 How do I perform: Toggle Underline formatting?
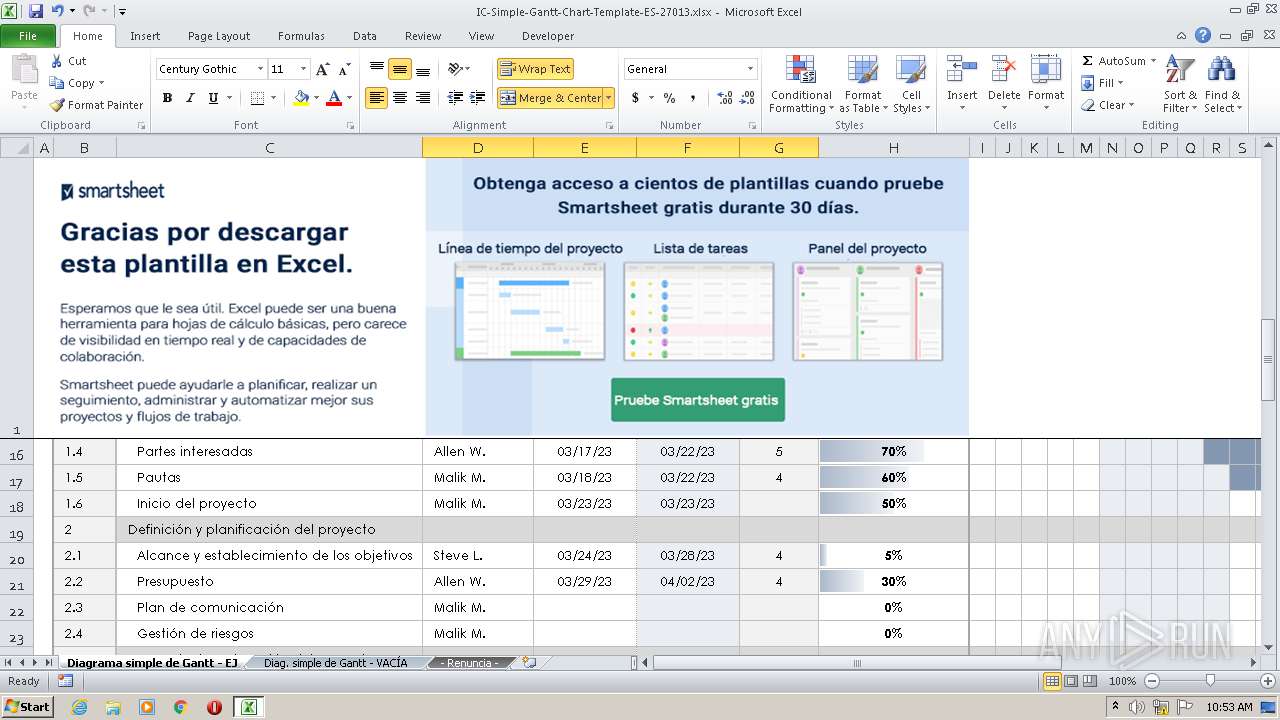tap(213, 98)
